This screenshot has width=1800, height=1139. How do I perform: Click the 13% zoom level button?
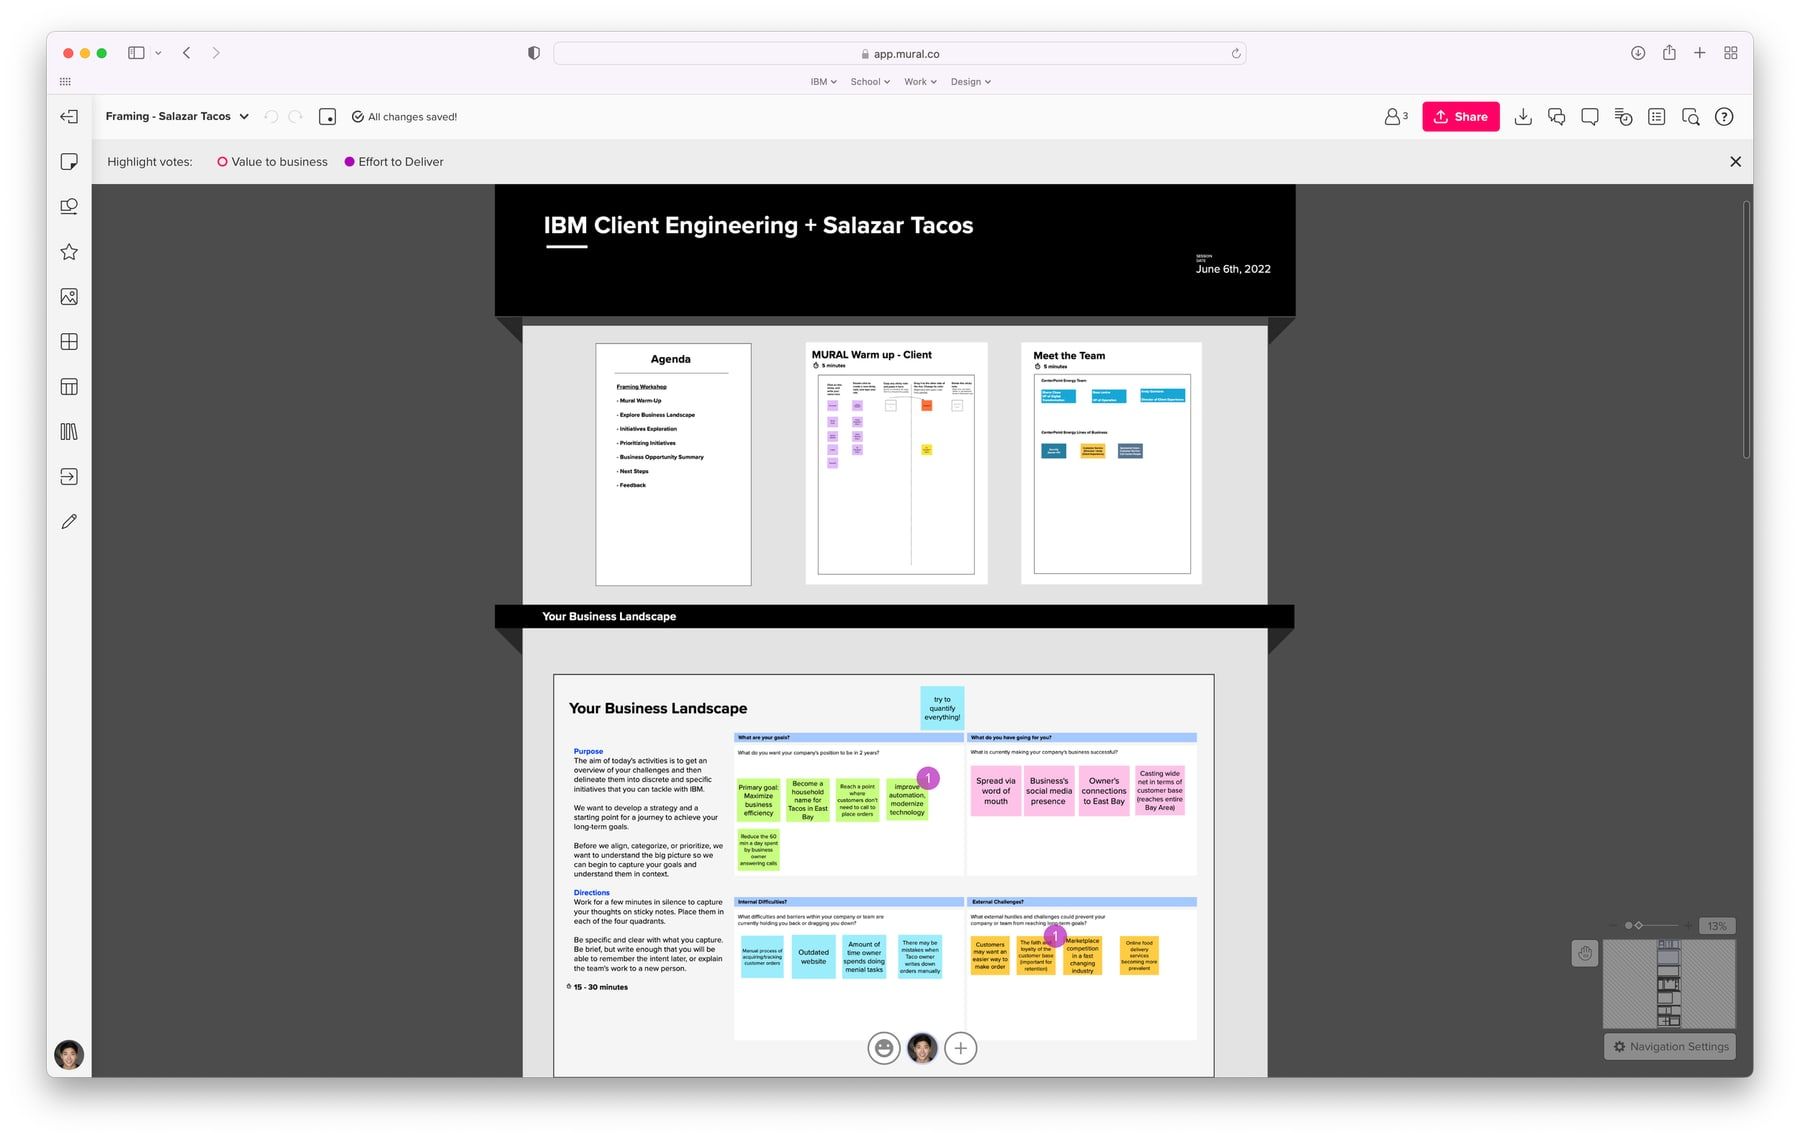coord(1717,926)
